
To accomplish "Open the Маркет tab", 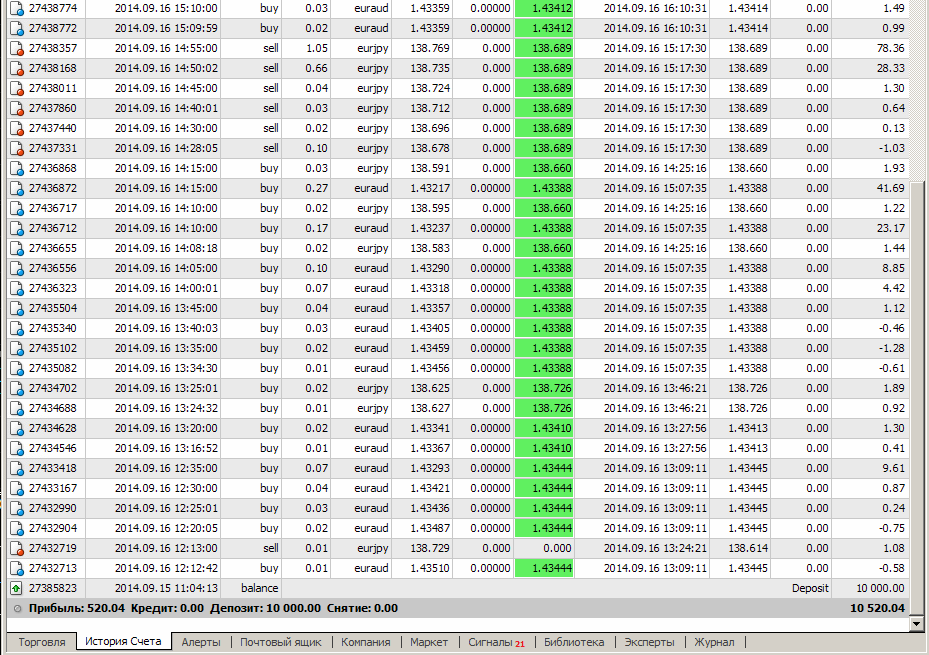I will pos(429,642).
